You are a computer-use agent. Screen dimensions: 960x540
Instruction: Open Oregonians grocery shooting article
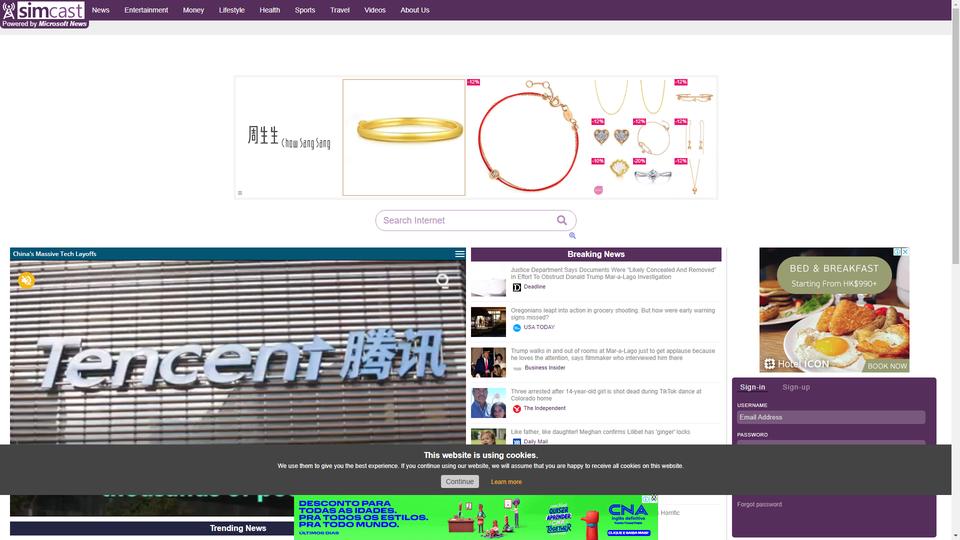613,314
